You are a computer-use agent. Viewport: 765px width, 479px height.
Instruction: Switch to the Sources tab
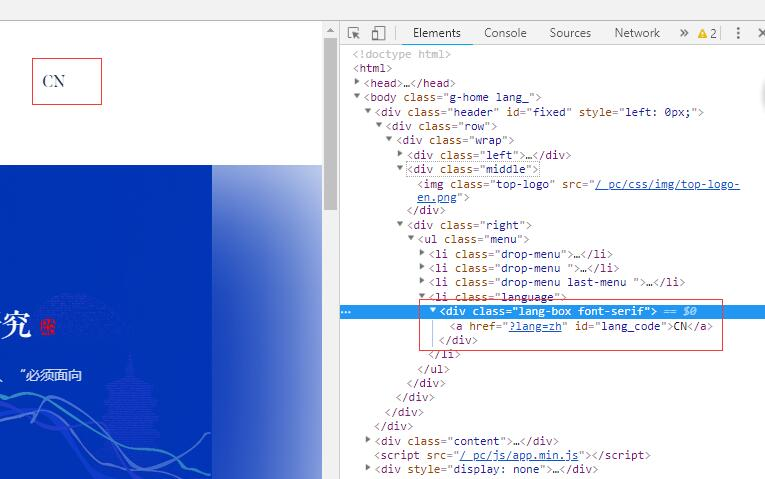click(570, 33)
